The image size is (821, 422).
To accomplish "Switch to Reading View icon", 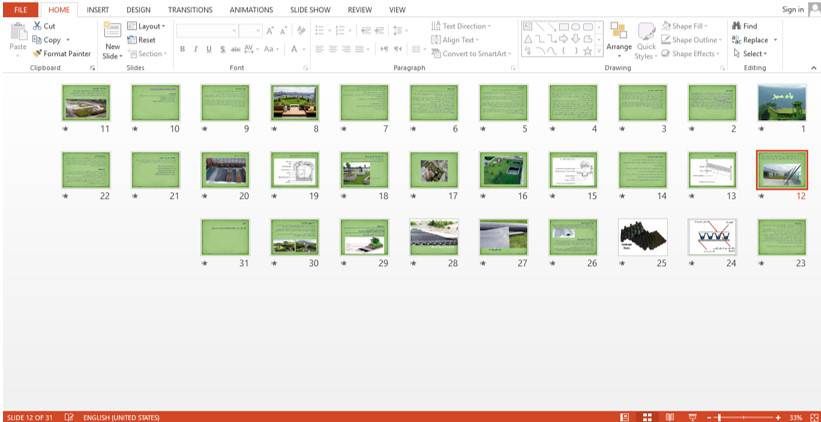I will click(x=670, y=417).
